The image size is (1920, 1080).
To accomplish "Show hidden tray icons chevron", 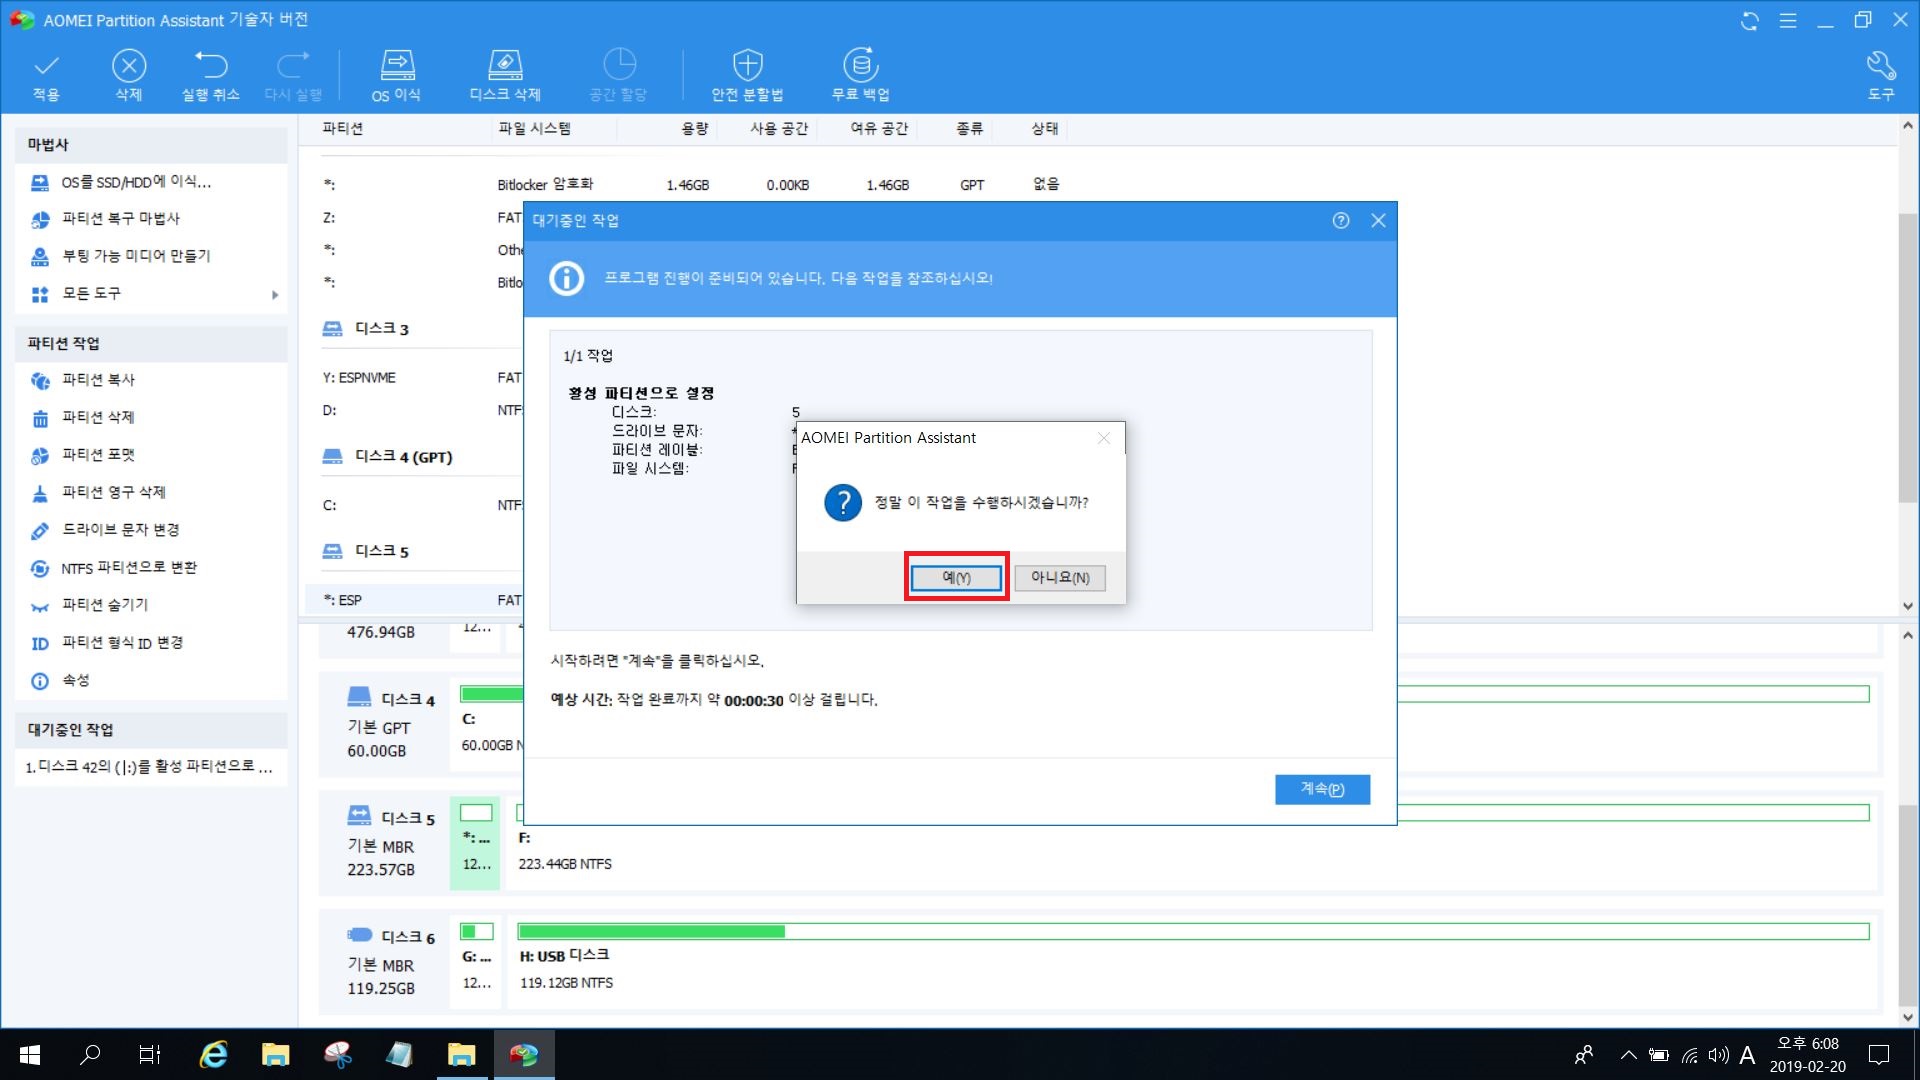I will click(1628, 1055).
